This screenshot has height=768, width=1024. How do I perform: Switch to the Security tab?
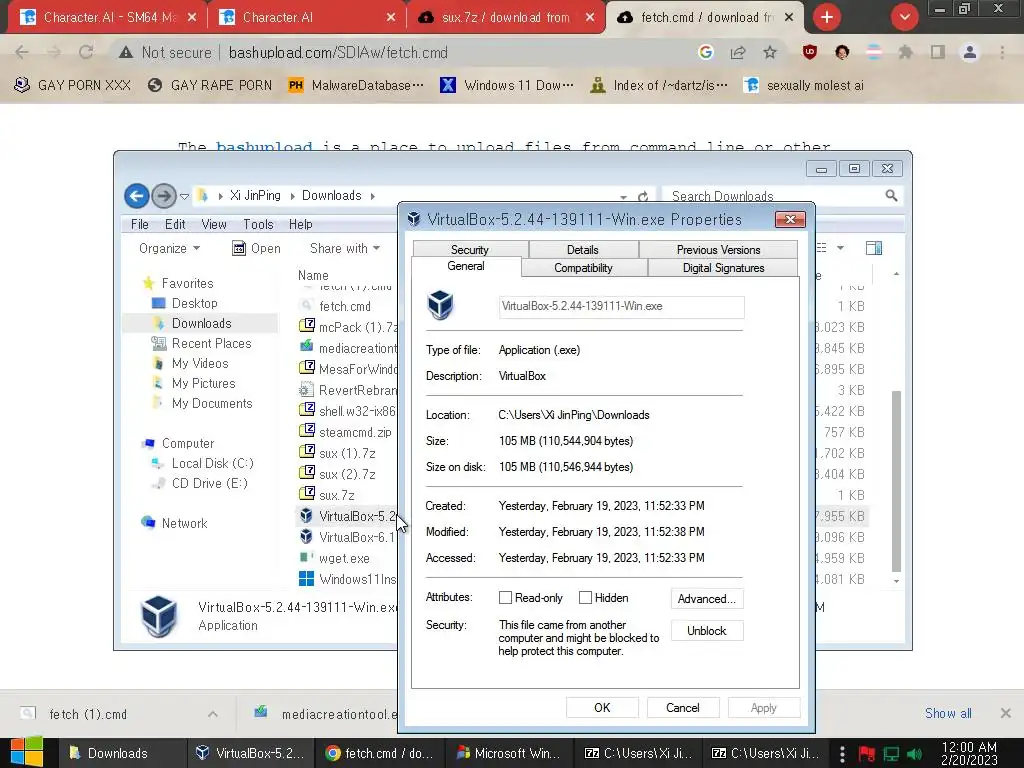470,249
